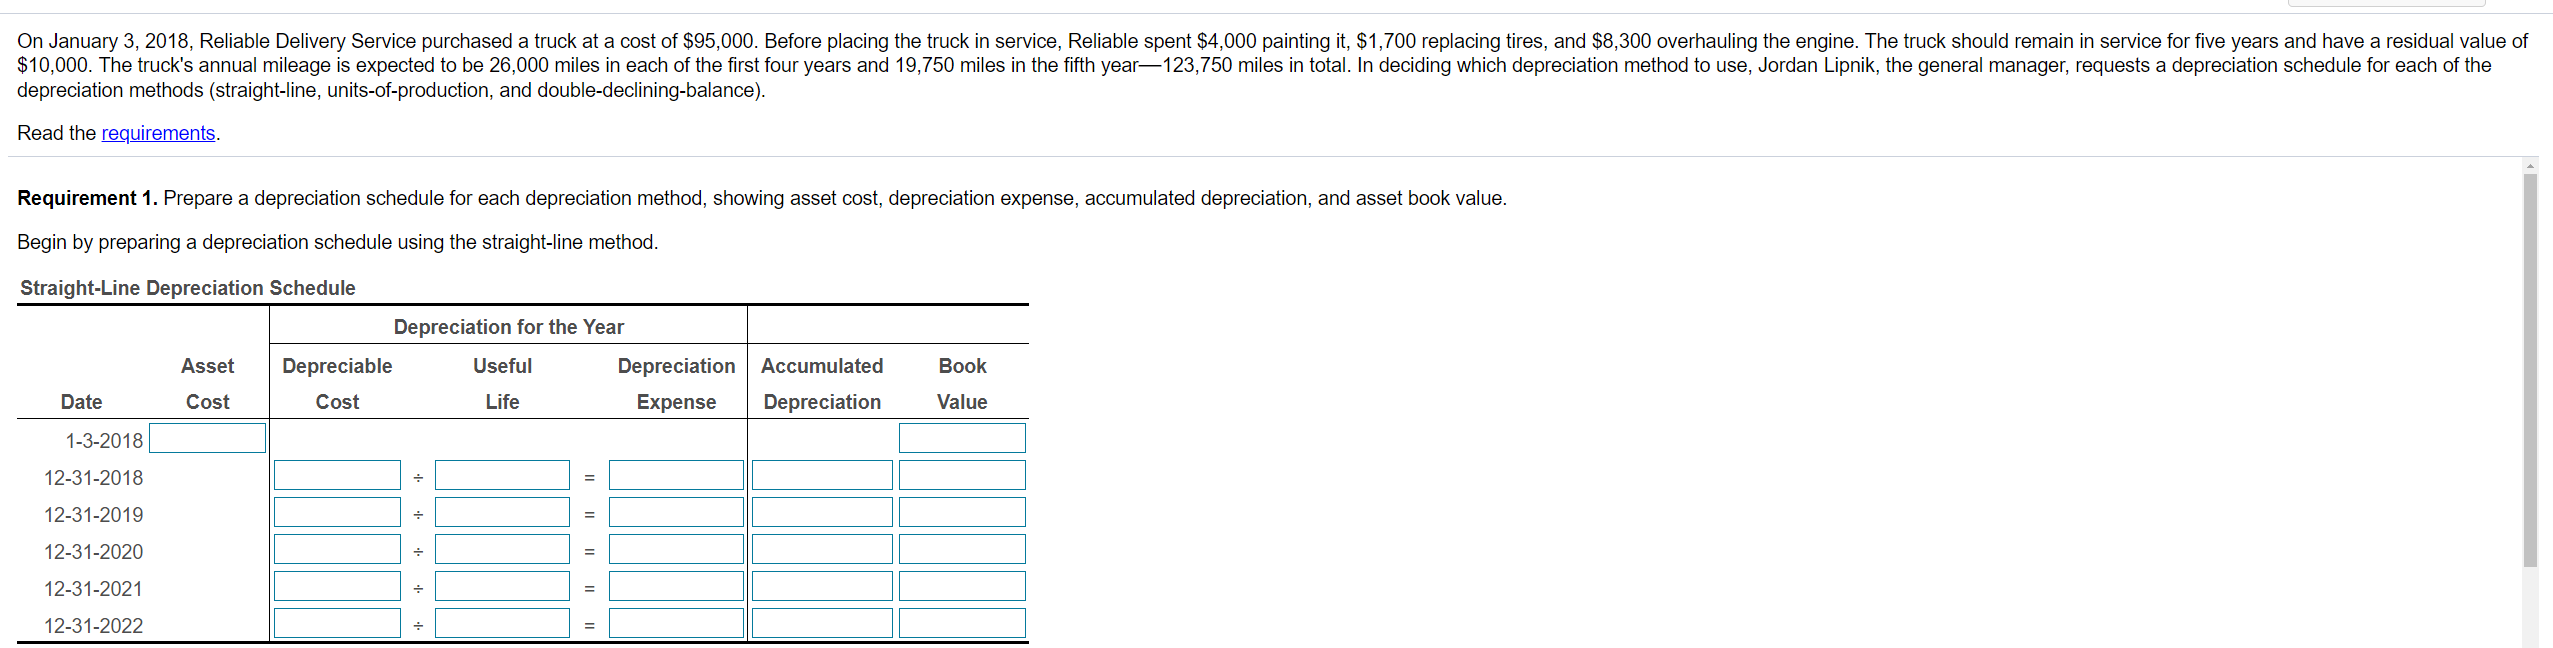Click the Depreciation Expense field for 12-31-2018

click(676, 474)
